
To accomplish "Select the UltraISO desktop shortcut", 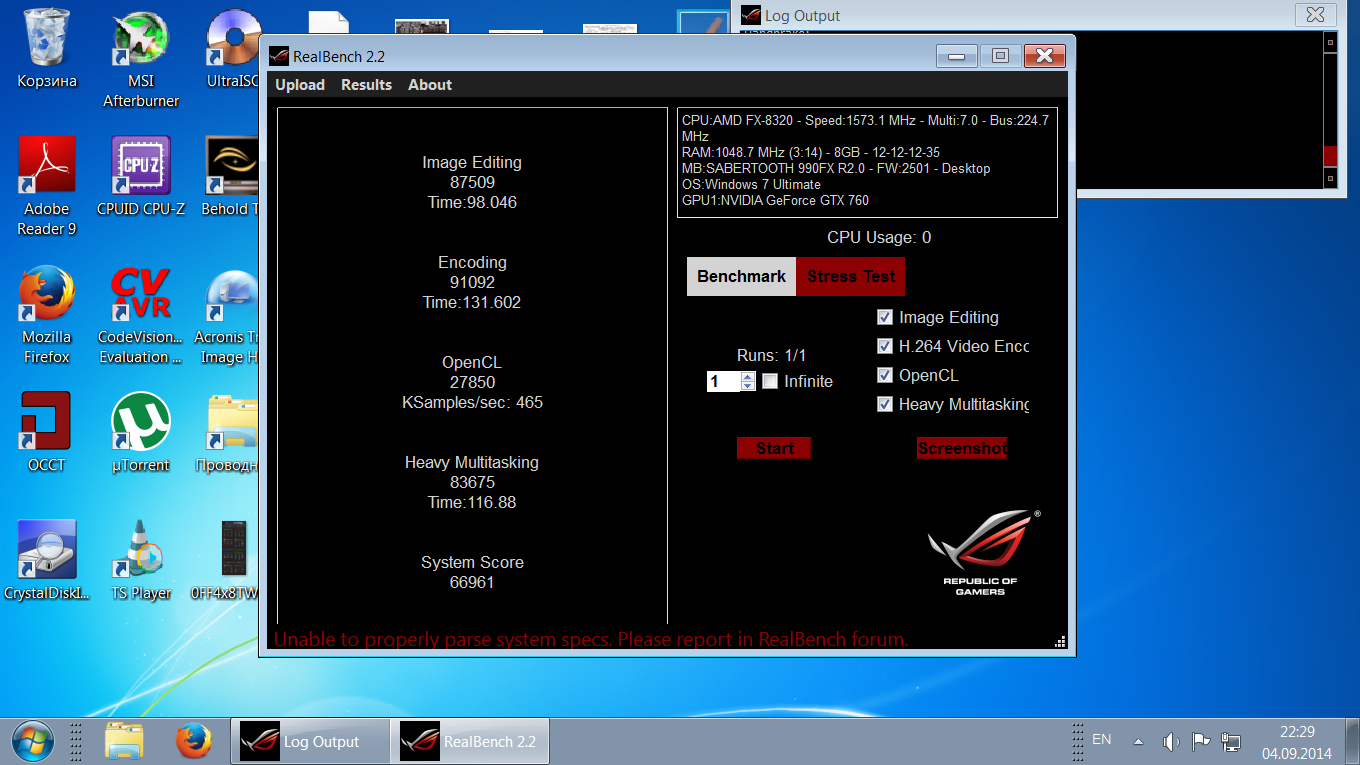I will (x=233, y=49).
